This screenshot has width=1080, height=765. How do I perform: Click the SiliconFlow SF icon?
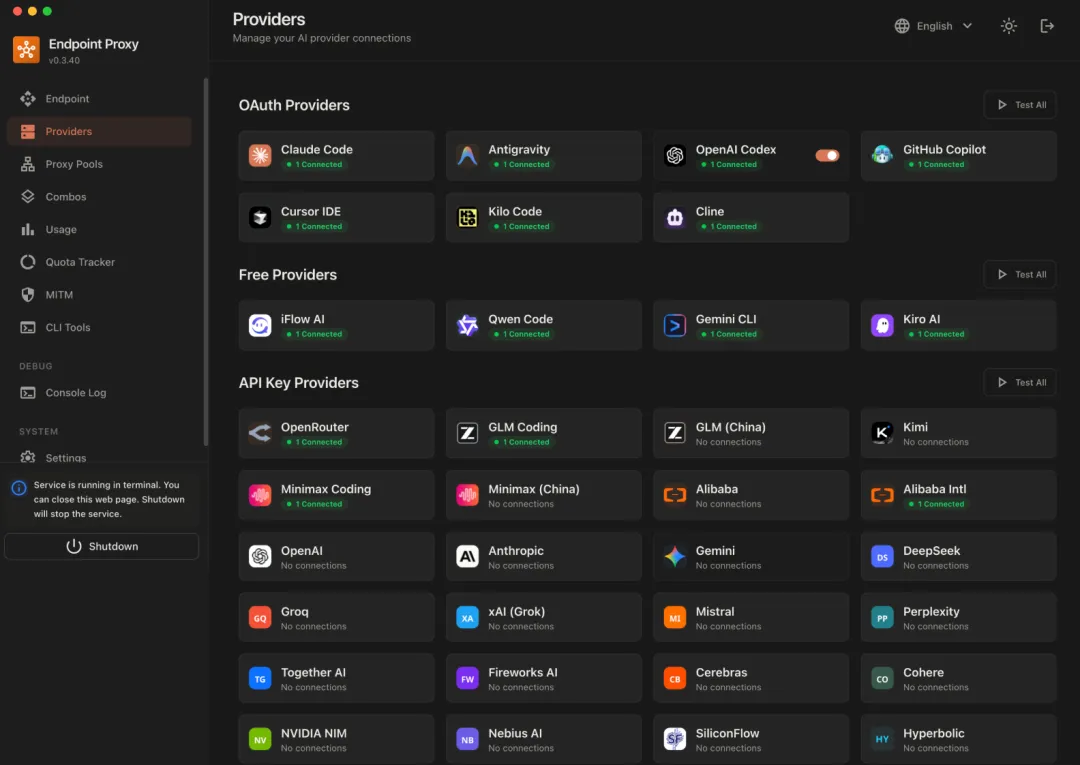[674, 740]
